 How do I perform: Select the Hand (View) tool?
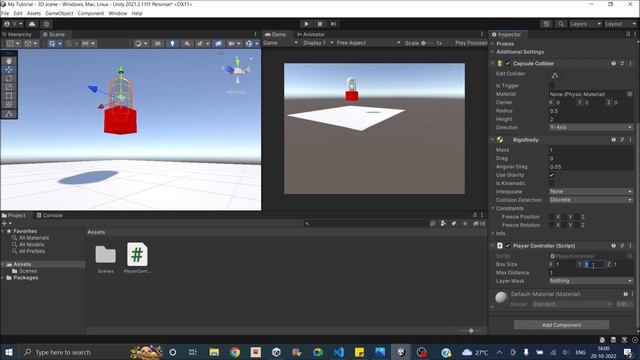(x=9, y=61)
